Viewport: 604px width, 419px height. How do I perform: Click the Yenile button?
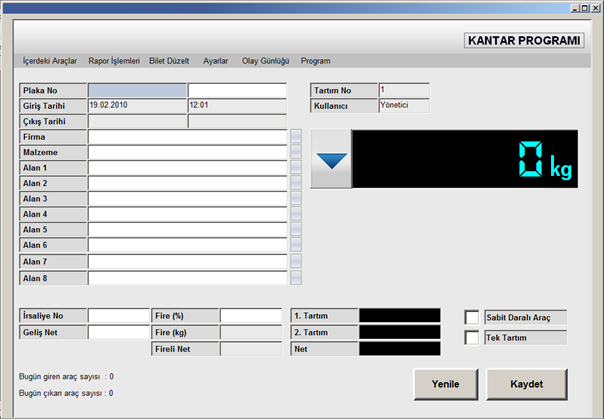[x=446, y=384]
